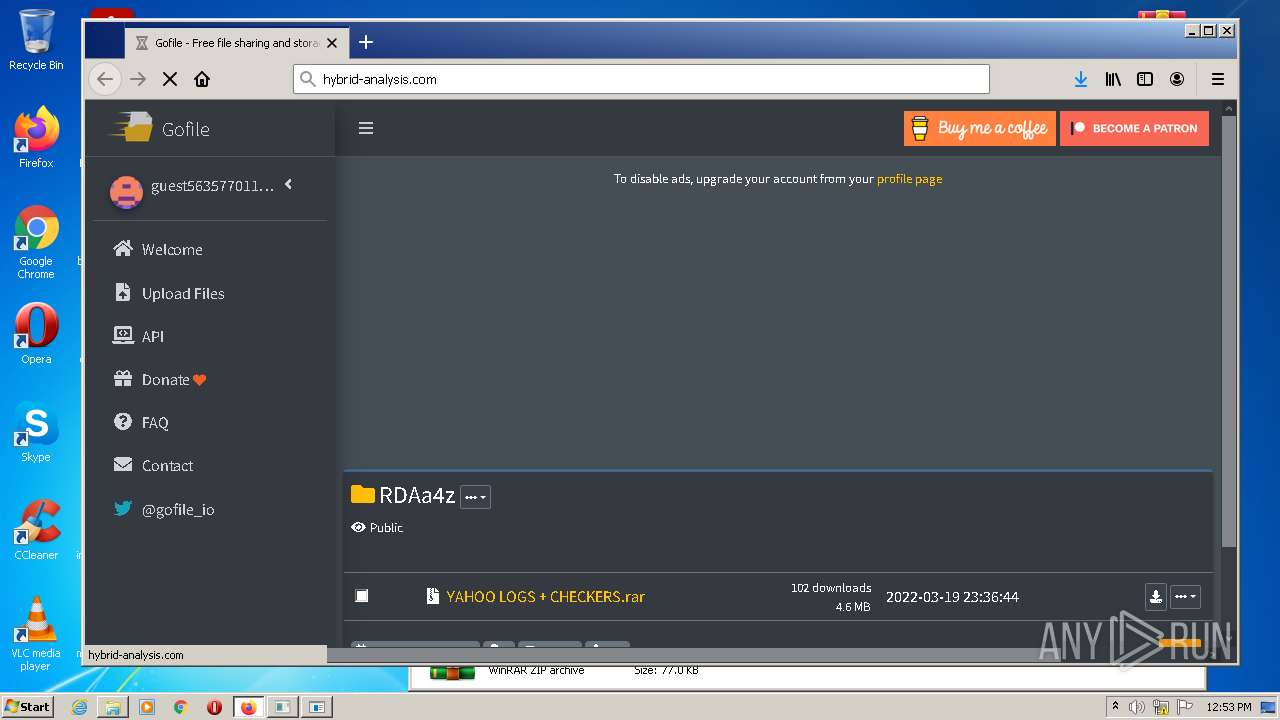Download the YAHOO LOGS + CHECKERS.rar file
Image resolution: width=1280 pixels, height=720 pixels.
point(1156,597)
